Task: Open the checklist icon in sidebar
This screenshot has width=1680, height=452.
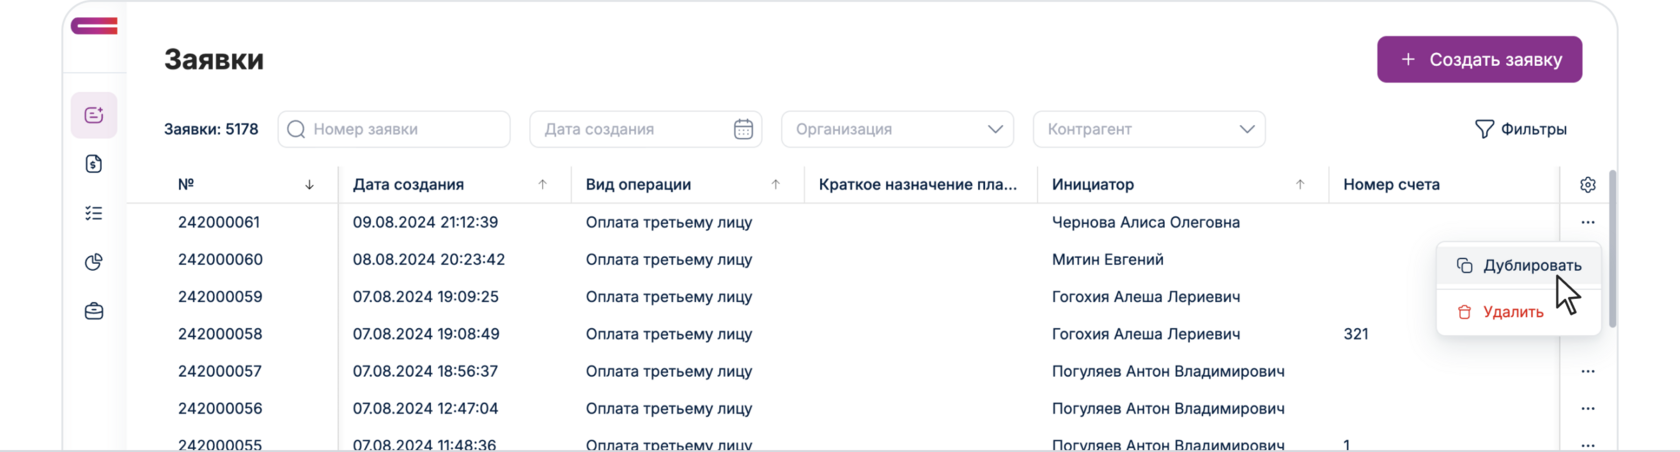Action: pyautogui.click(x=94, y=213)
